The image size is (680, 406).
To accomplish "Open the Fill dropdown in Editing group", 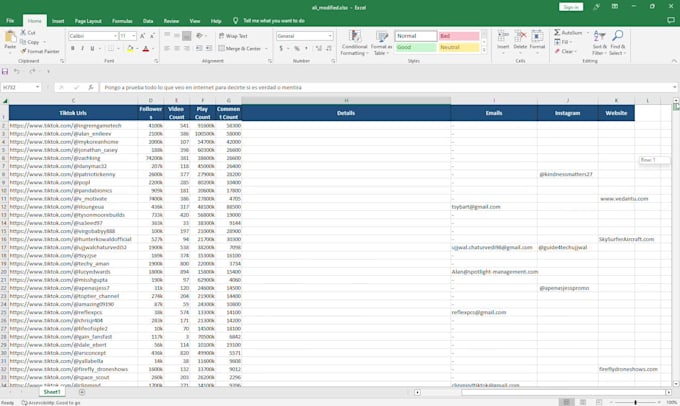I will coord(564,42).
